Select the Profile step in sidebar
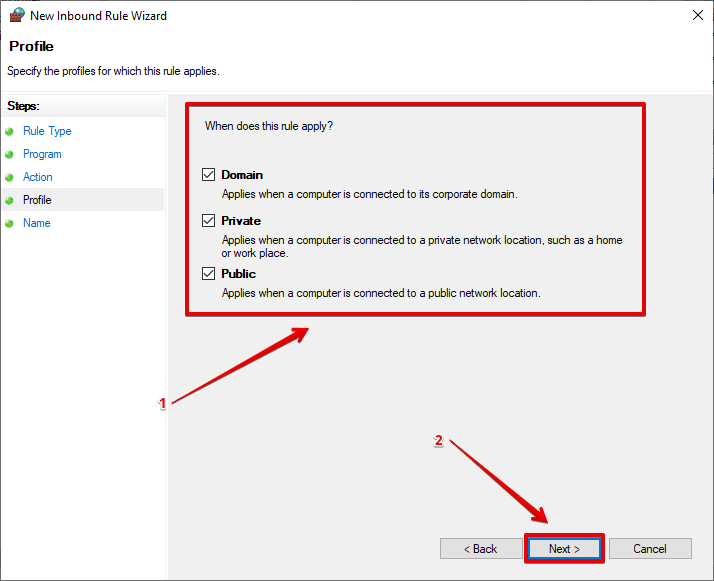Screen dimensions: 714x581 pos(37,200)
